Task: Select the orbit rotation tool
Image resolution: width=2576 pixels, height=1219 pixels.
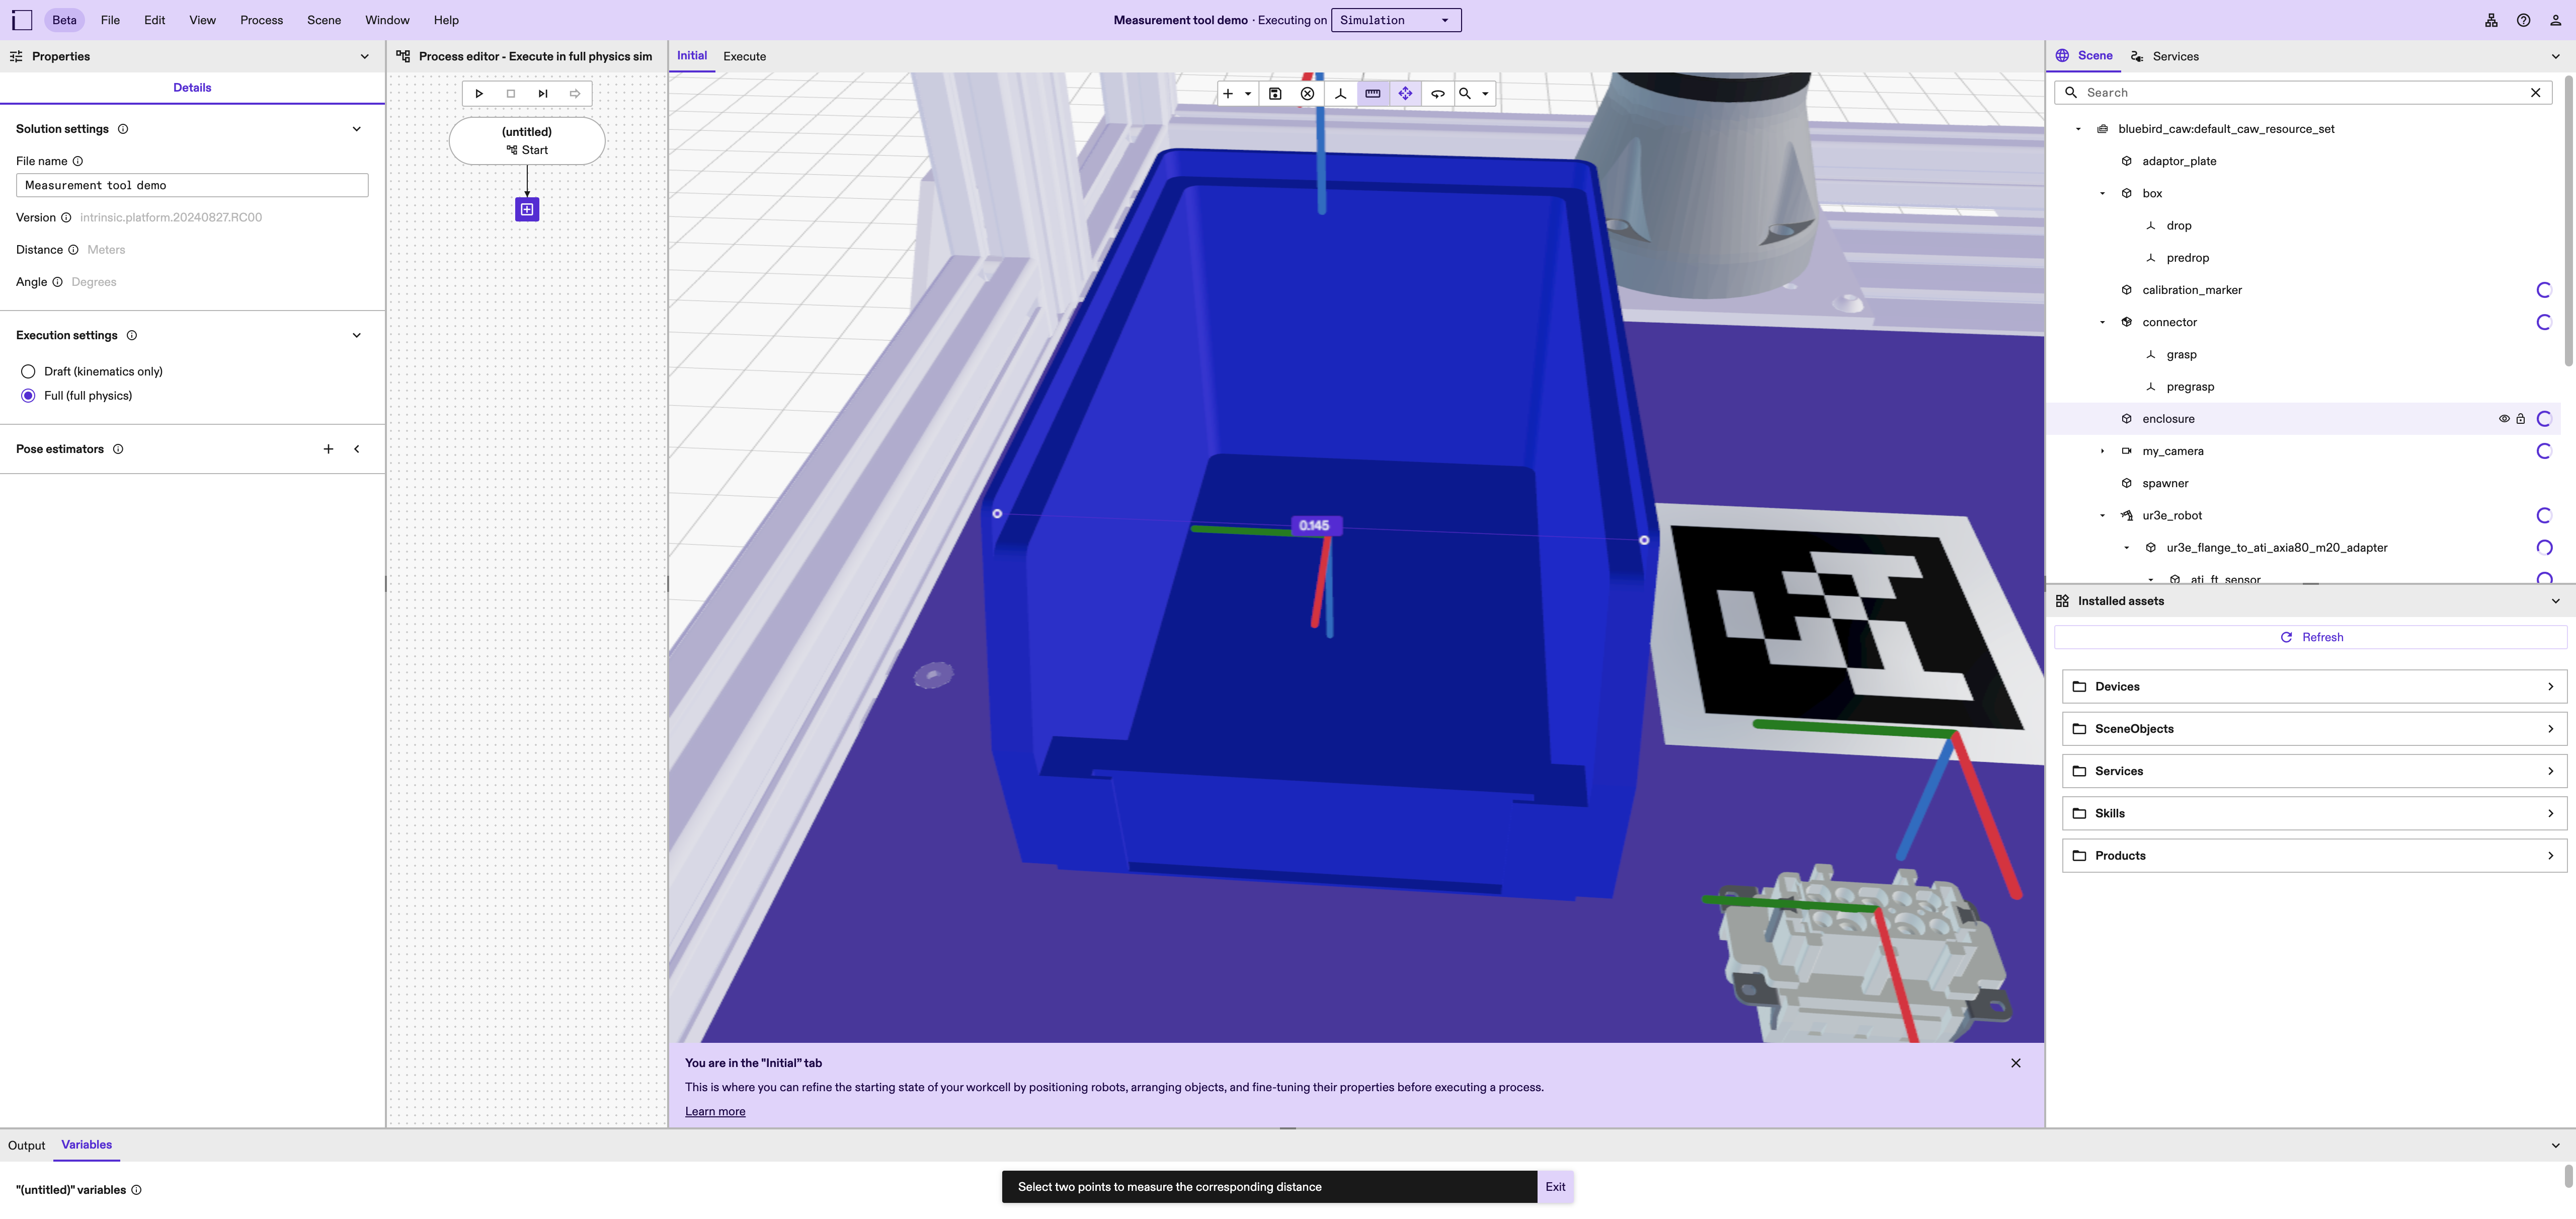Action: coord(1437,93)
